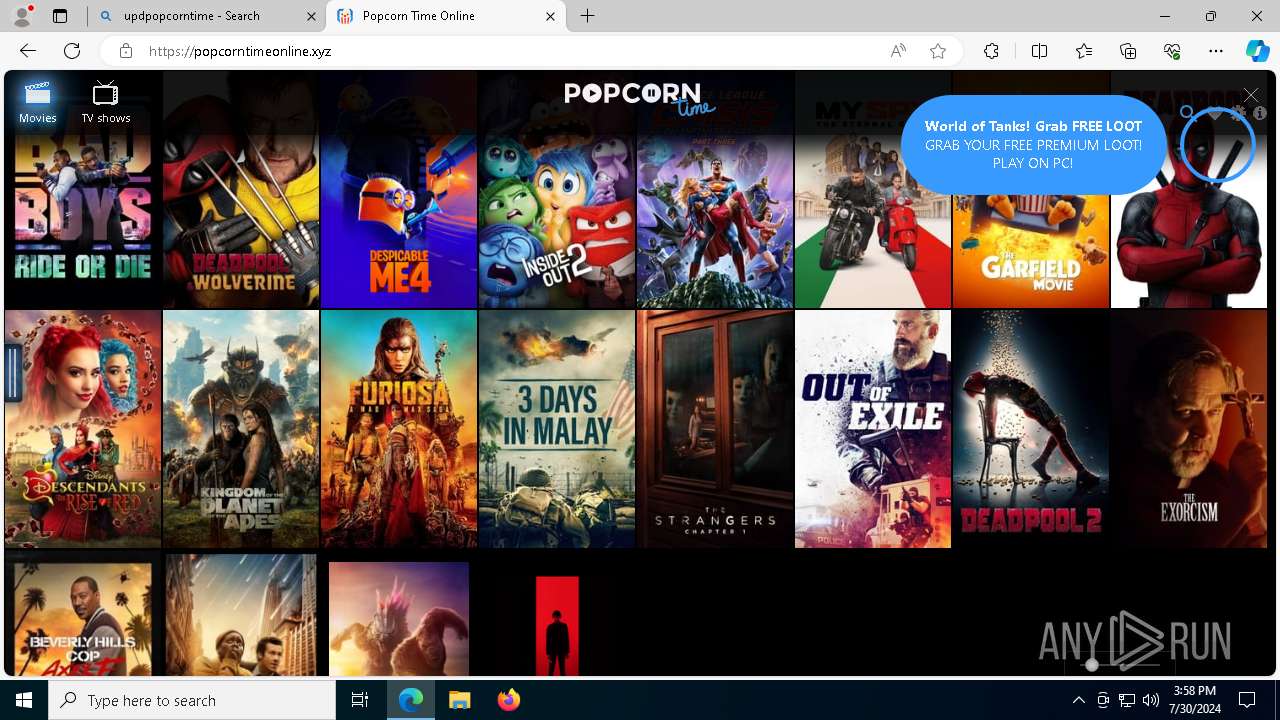Open the Tab actions menu icon

[x=60, y=16]
